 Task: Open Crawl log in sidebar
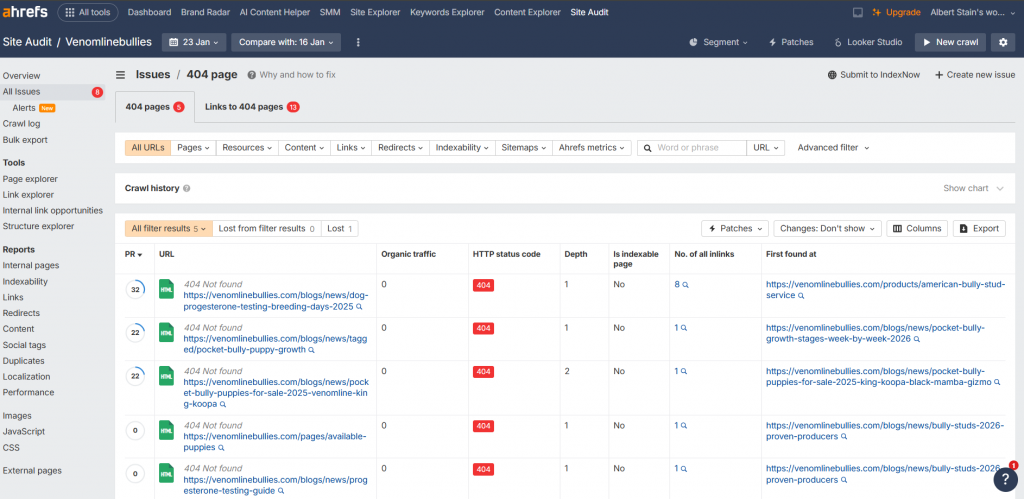pos(22,123)
